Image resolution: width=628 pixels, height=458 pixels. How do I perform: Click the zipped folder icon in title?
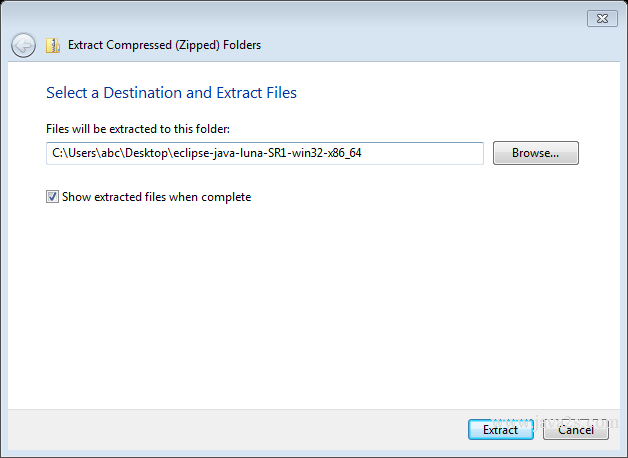[x=53, y=46]
